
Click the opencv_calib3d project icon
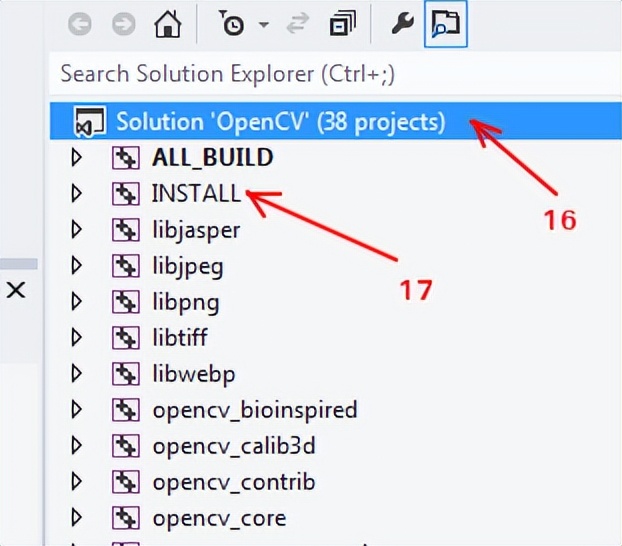pyautogui.click(x=126, y=446)
